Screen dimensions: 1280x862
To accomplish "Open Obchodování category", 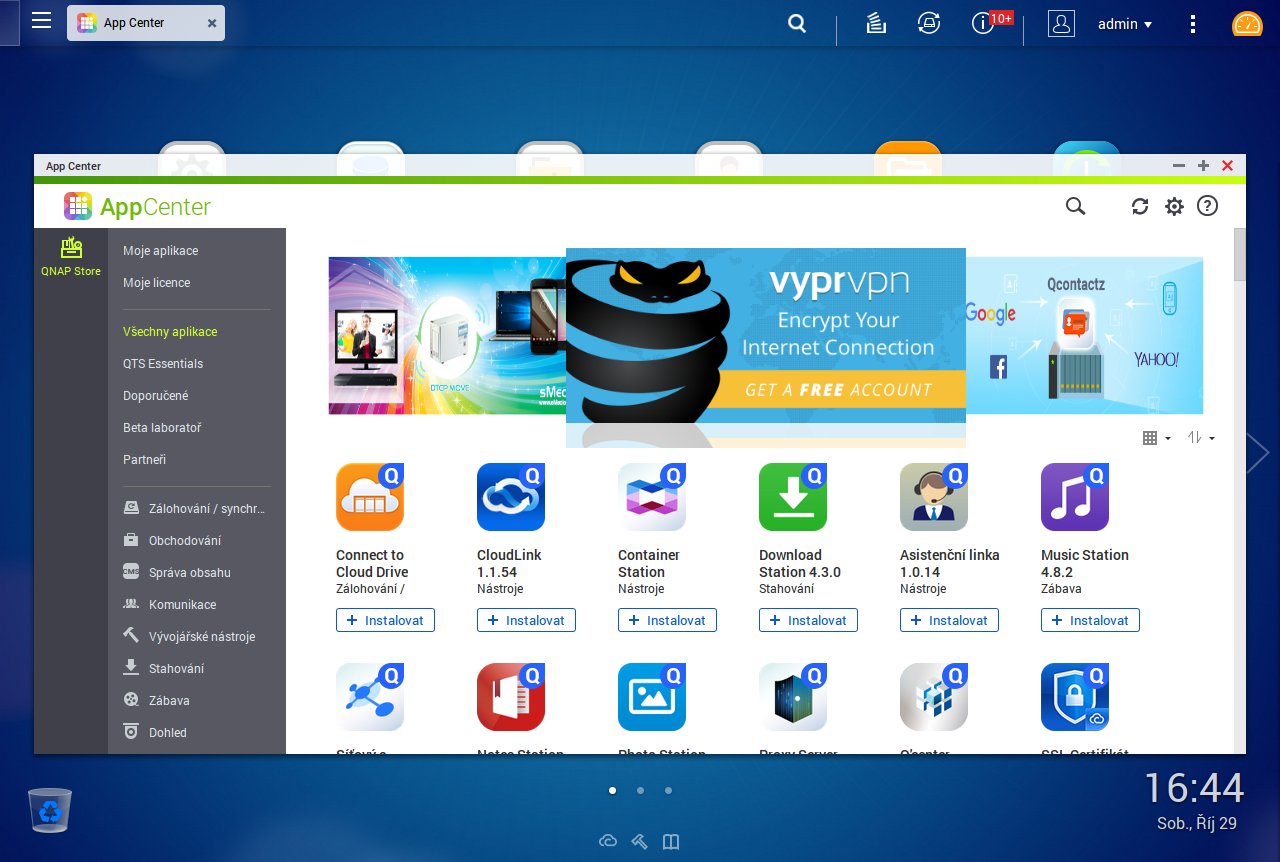I will [x=172, y=540].
